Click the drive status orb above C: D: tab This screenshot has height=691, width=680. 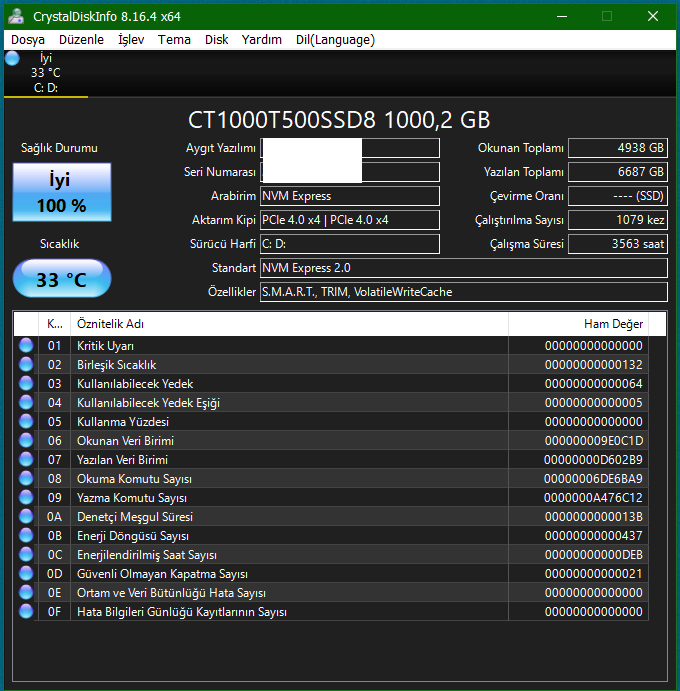(x=12, y=58)
